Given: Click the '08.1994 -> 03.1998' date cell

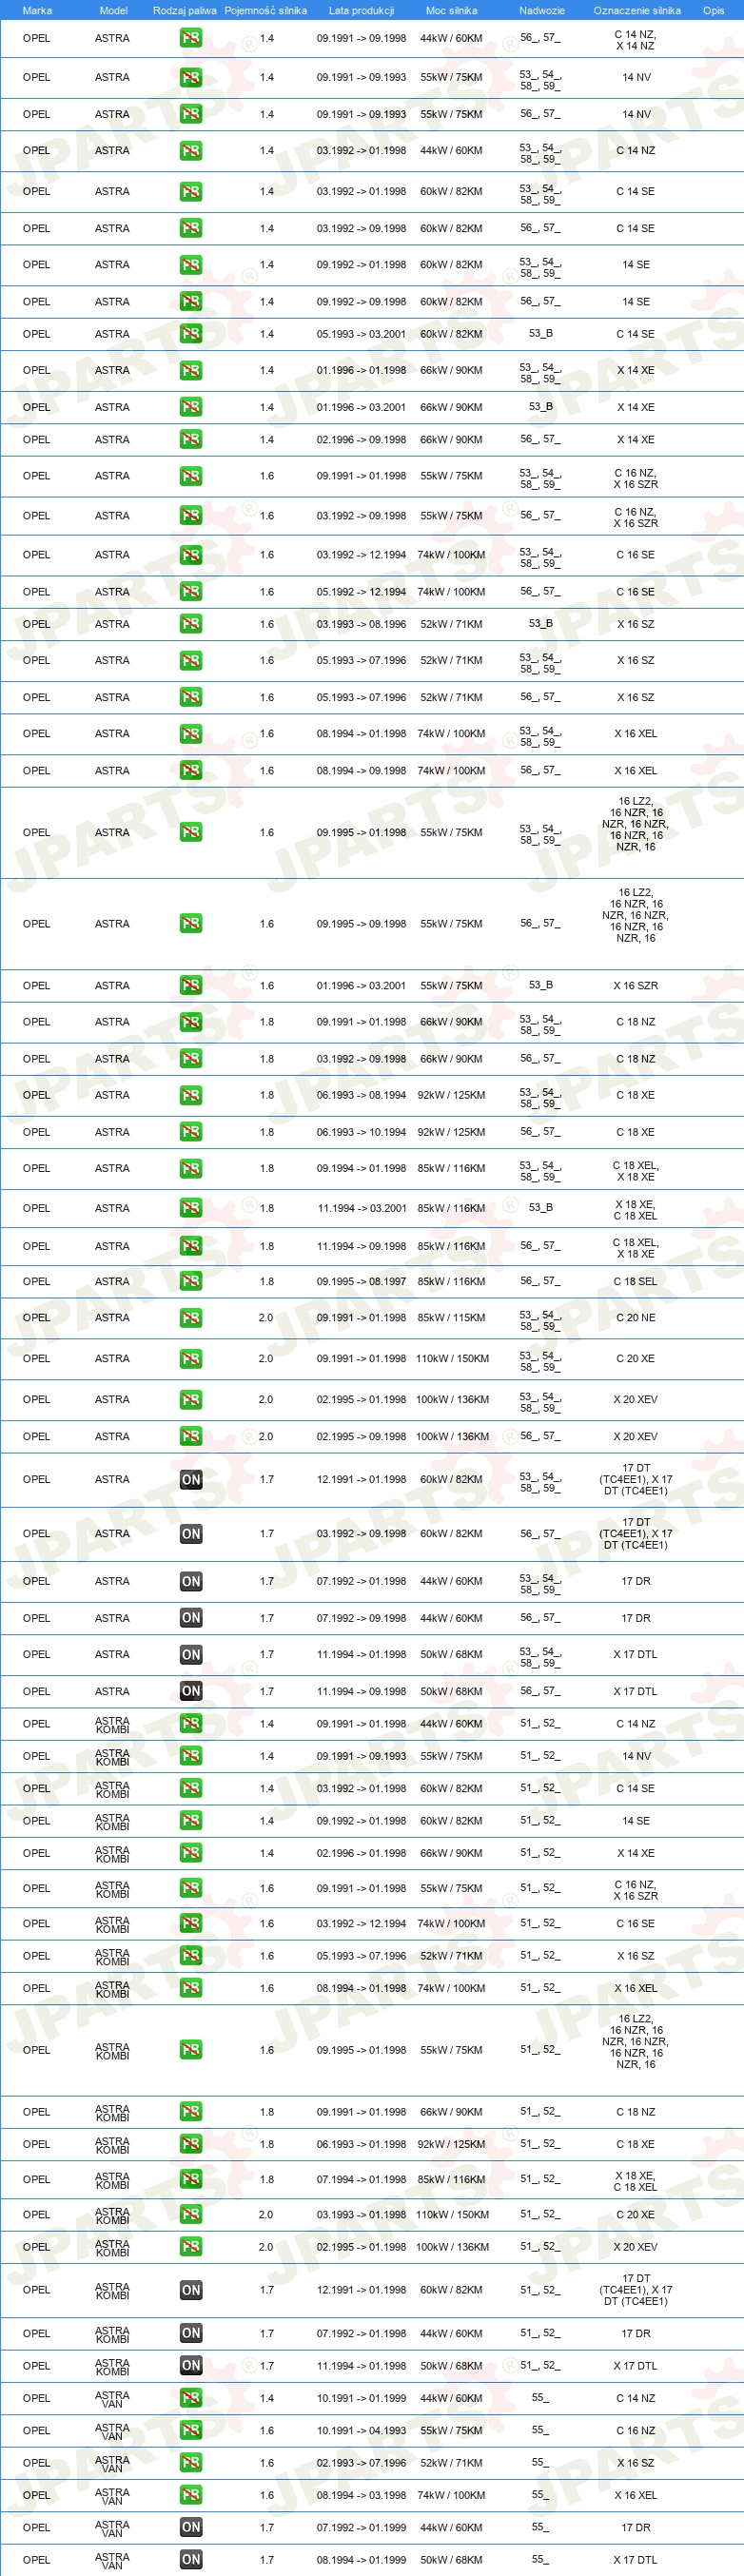Looking at the screenshot, I should click(x=362, y=2495).
